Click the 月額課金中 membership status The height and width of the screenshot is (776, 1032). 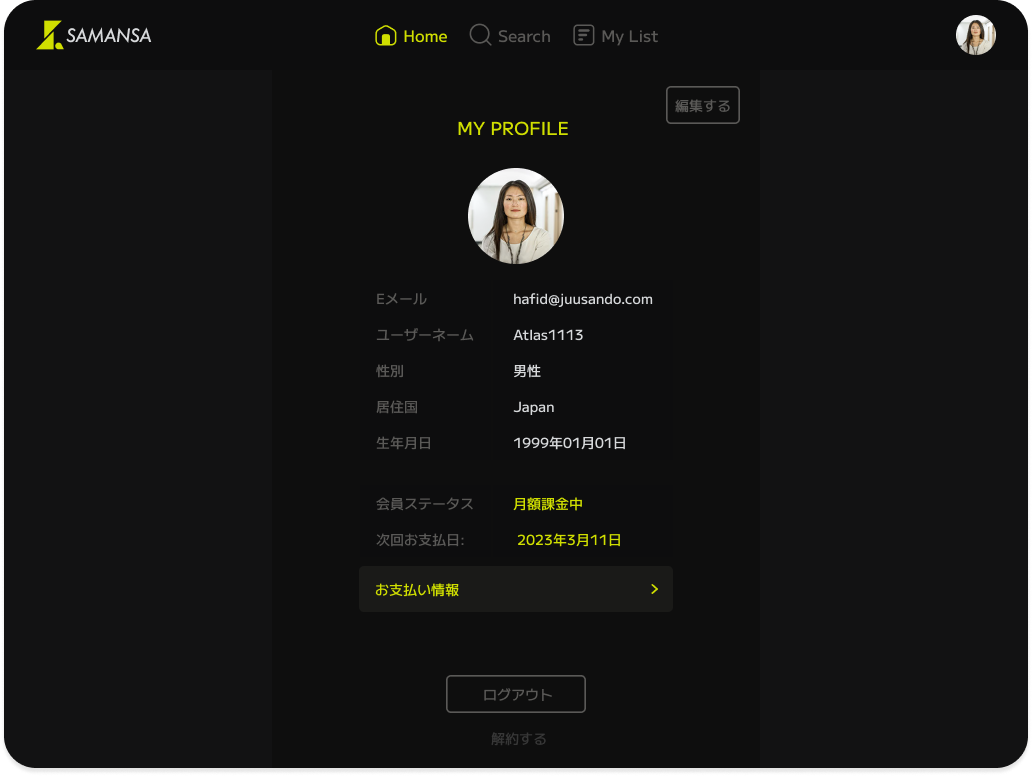coord(547,504)
